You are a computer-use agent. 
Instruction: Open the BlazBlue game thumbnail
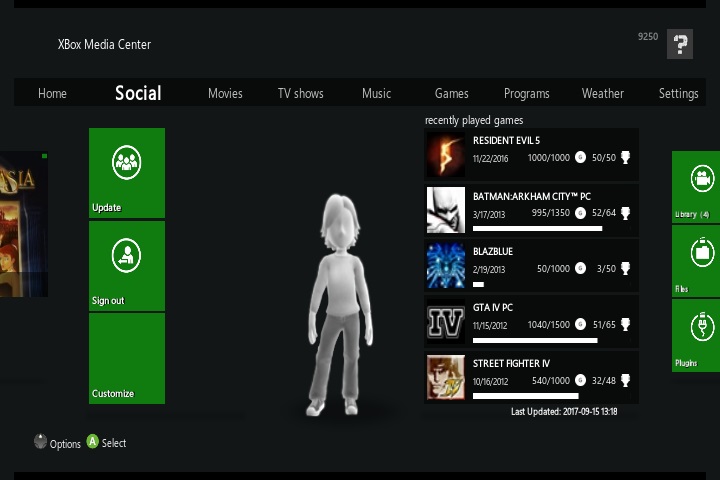click(x=445, y=265)
